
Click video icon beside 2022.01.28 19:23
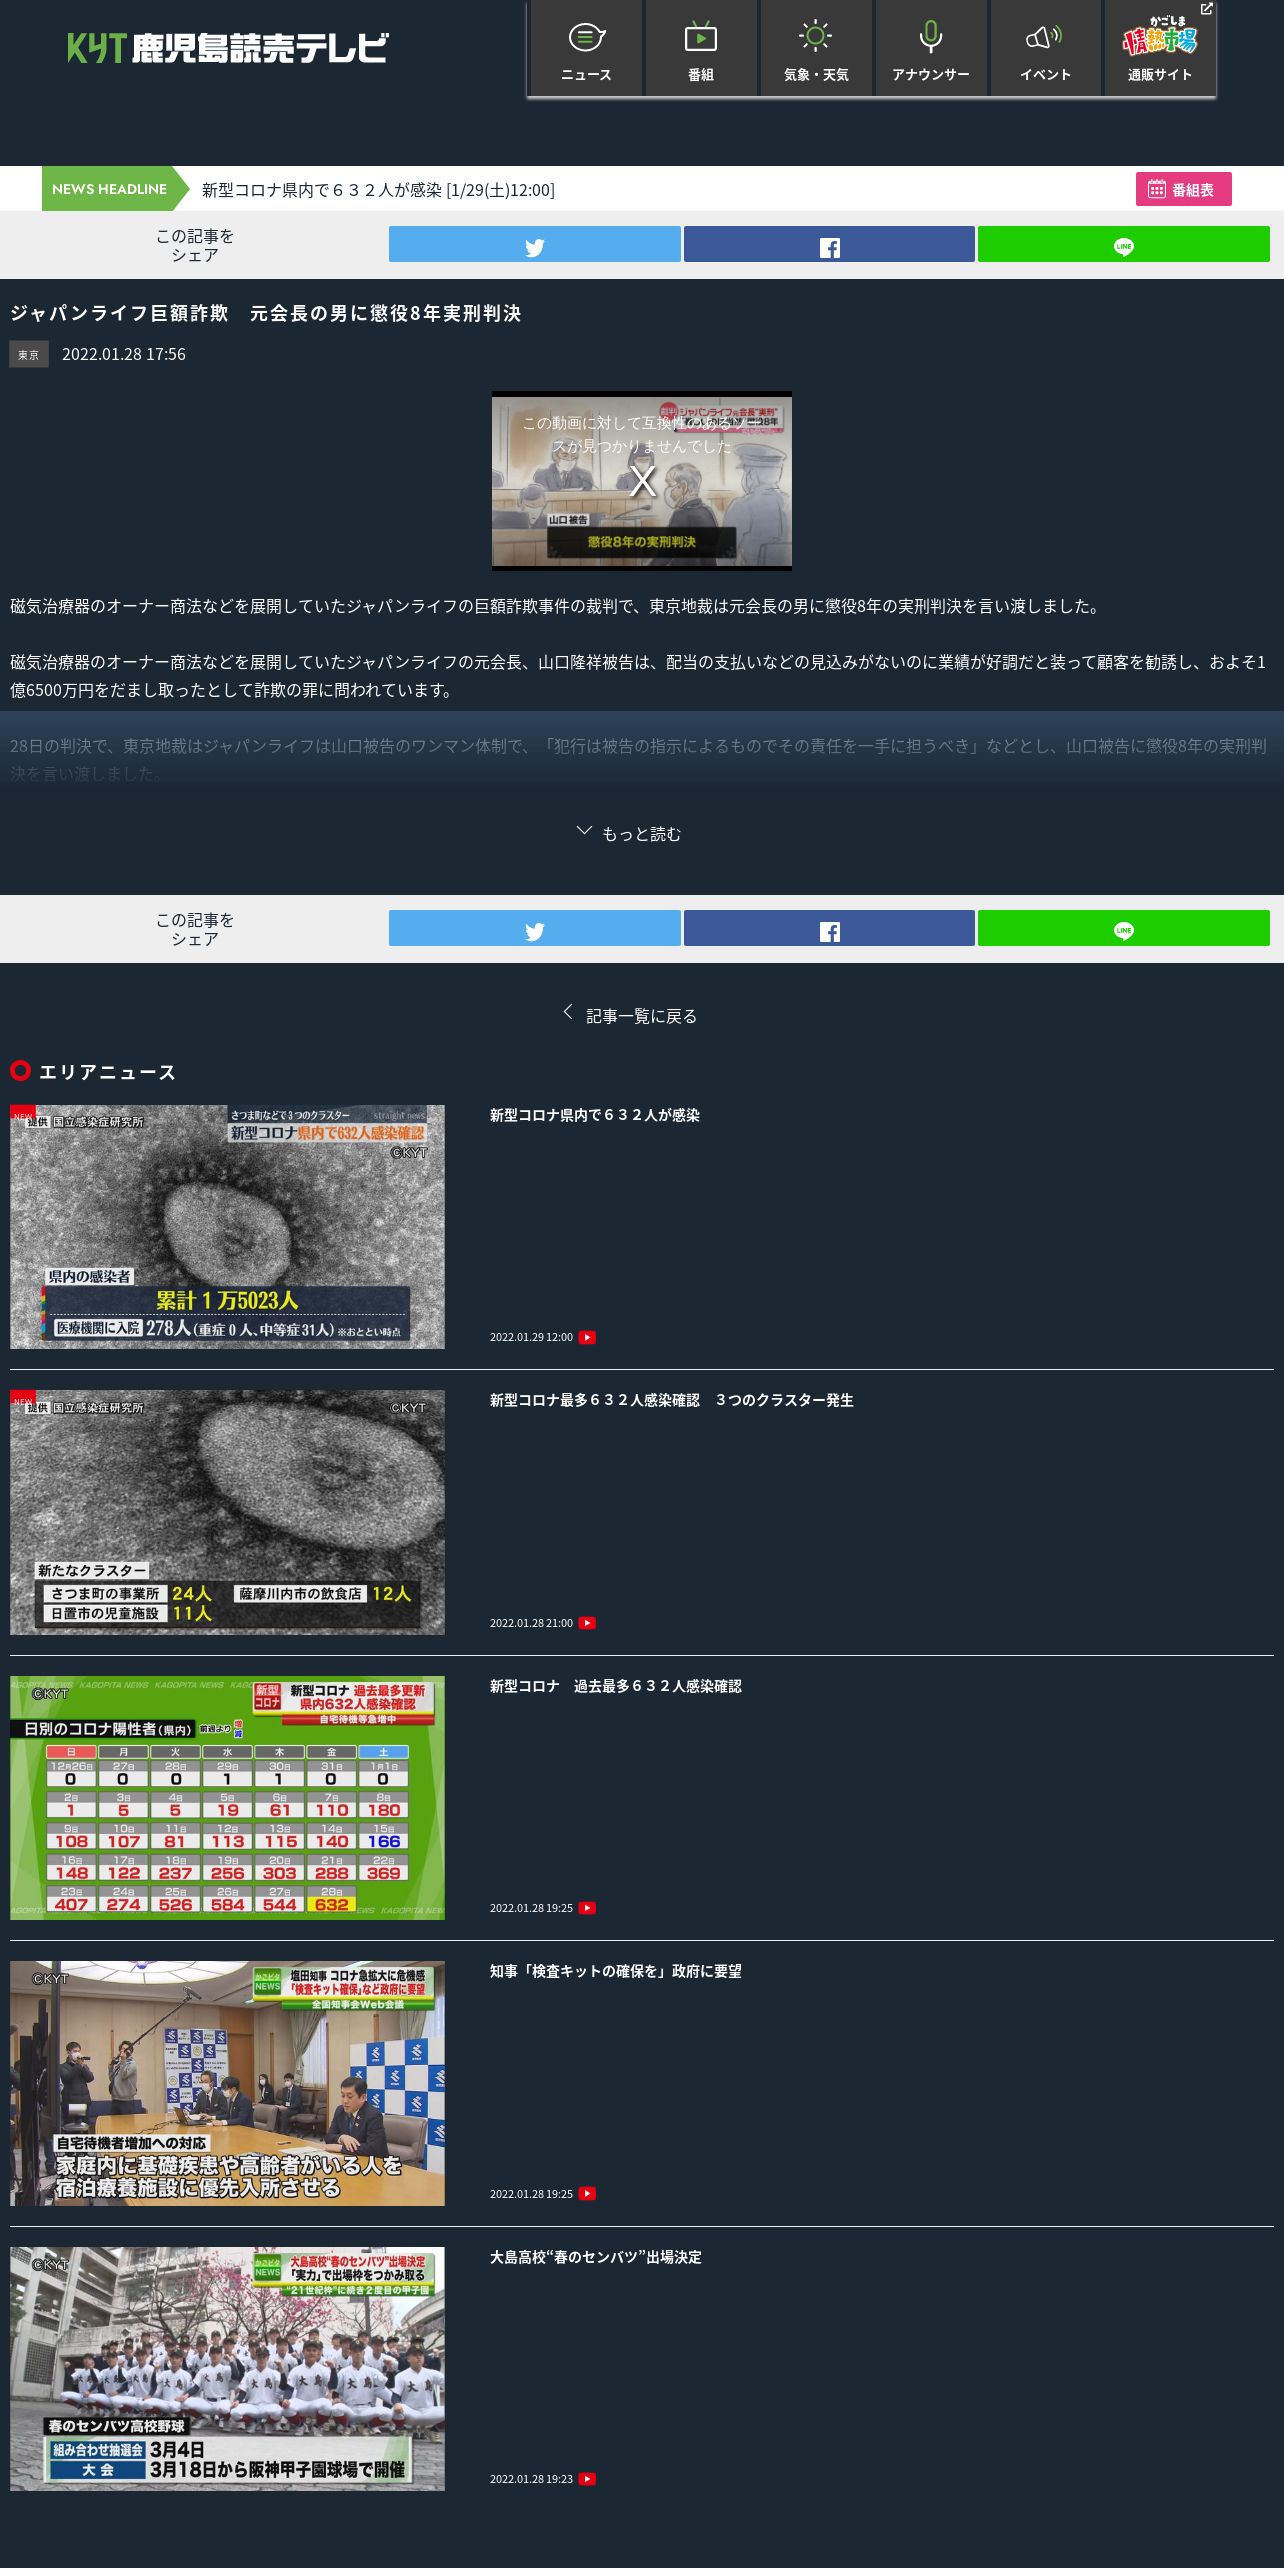tap(587, 2479)
